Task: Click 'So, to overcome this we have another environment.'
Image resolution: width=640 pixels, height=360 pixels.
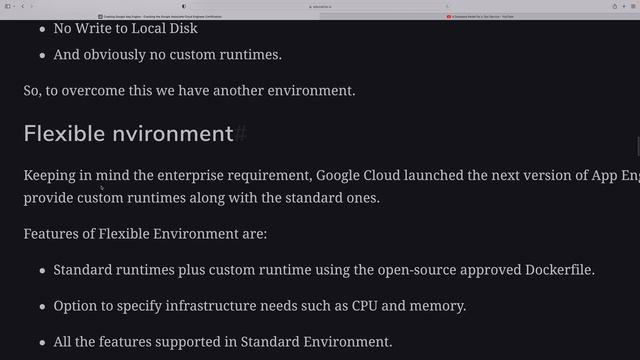Action: 189,91
